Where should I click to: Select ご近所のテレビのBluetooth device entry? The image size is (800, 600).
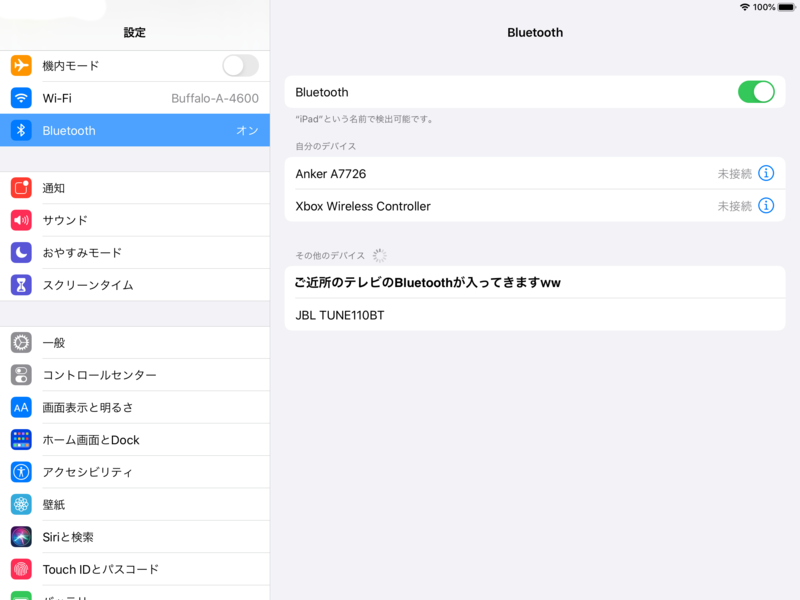(535, 282)
